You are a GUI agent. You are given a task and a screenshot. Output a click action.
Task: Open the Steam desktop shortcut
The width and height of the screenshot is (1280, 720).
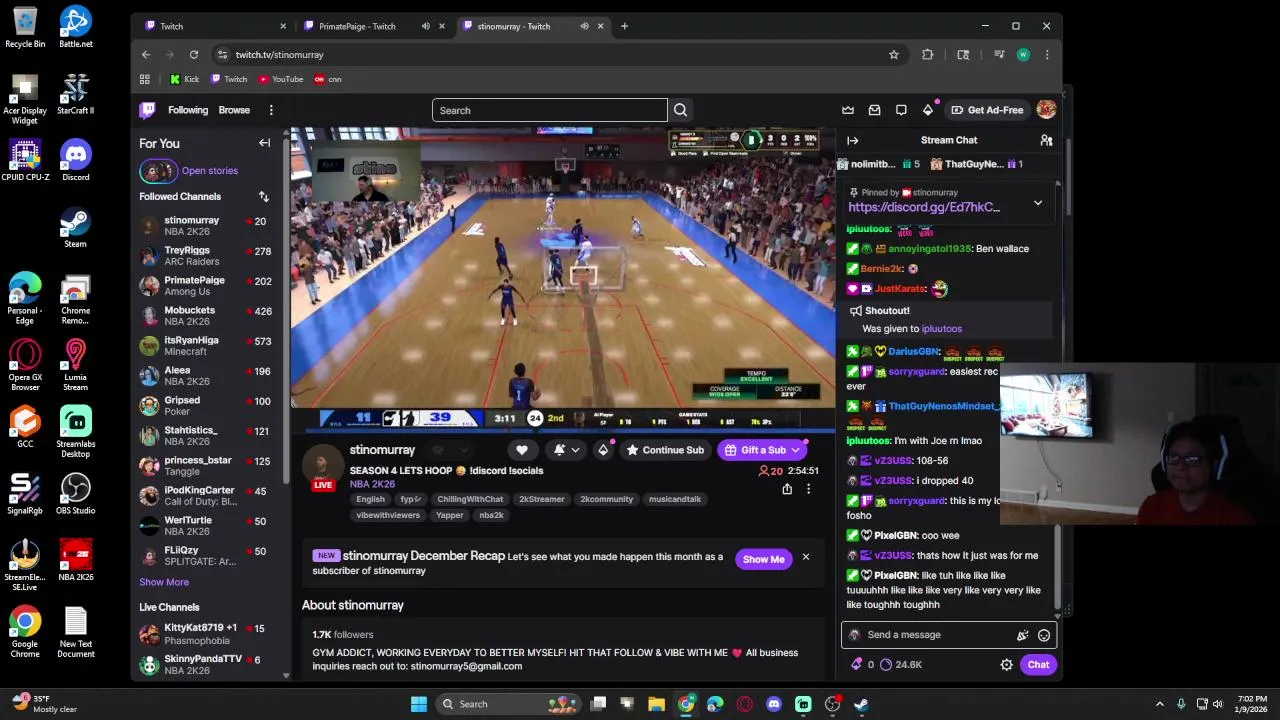(75, 228)
